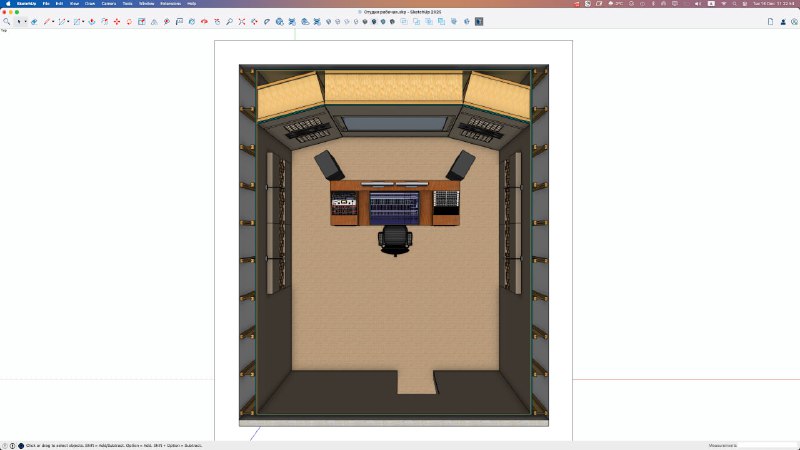Activate the Rotate tool

pos(129,22)
